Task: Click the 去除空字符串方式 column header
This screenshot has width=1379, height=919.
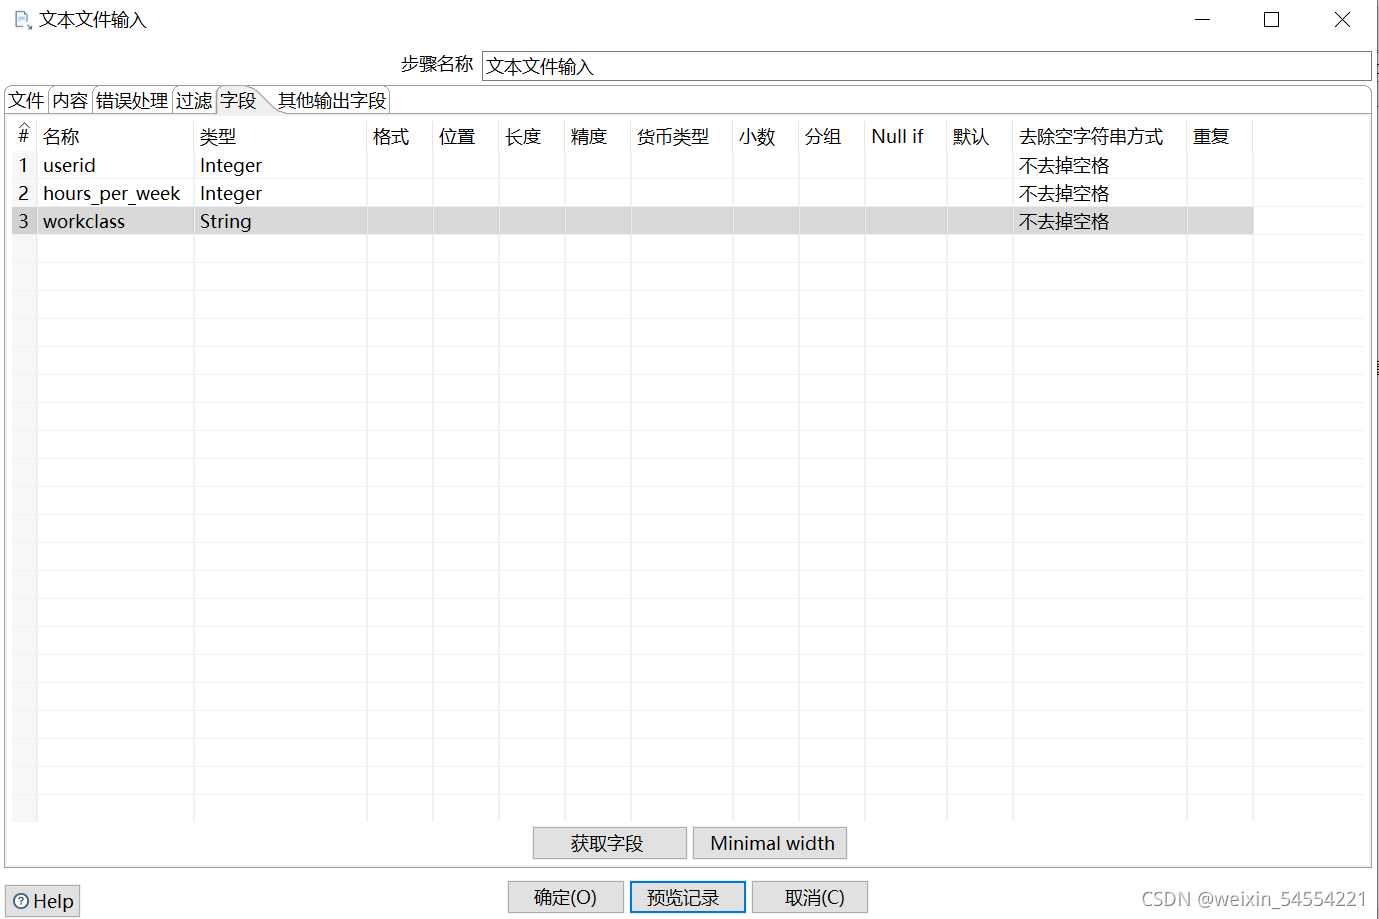Action: tap(1100, 136)
